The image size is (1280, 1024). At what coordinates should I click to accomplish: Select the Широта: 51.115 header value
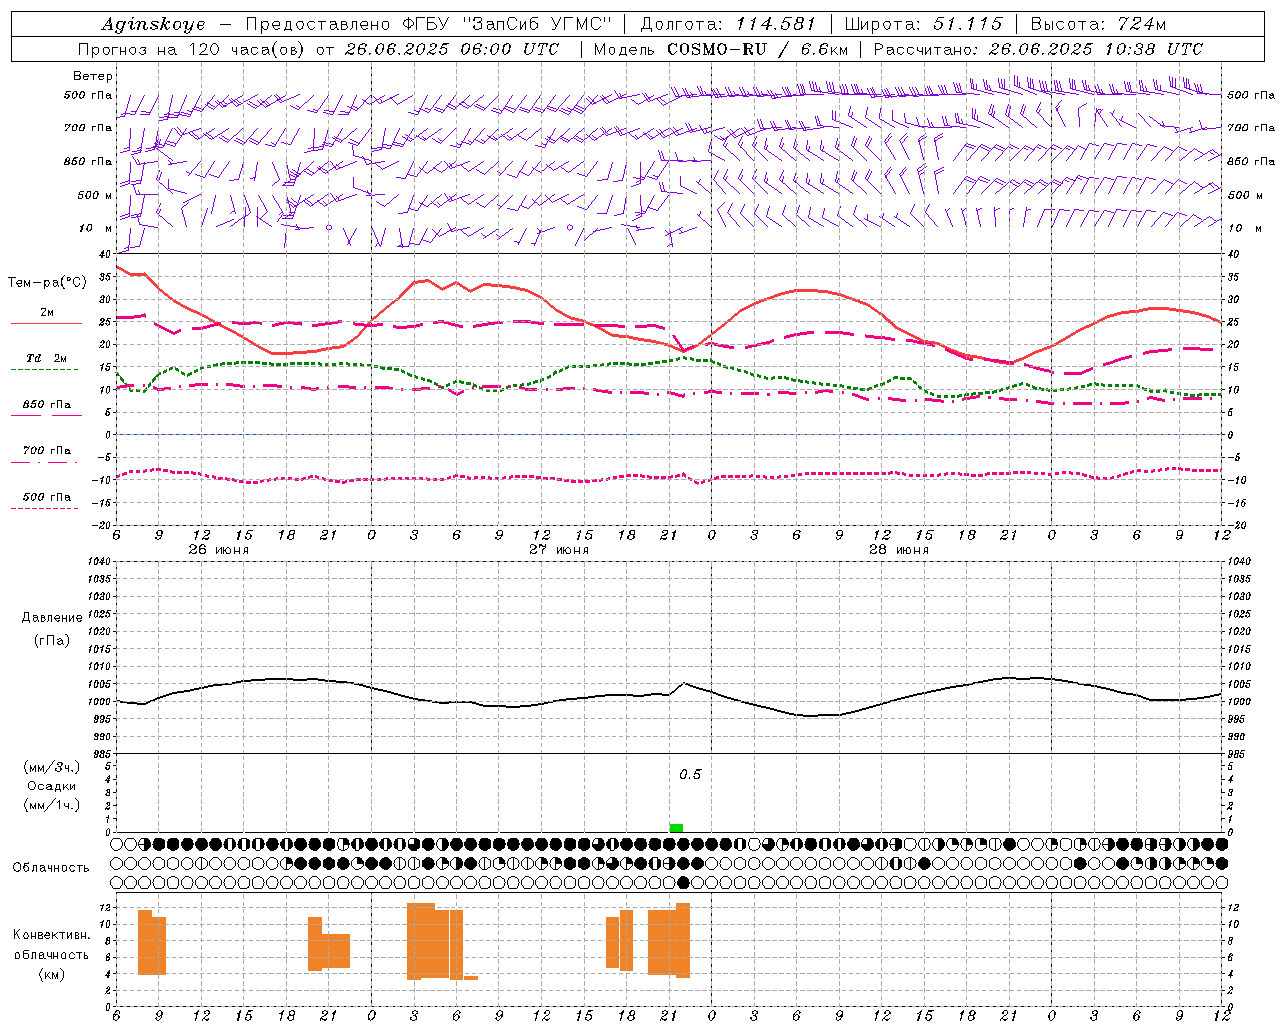point(923,24)
